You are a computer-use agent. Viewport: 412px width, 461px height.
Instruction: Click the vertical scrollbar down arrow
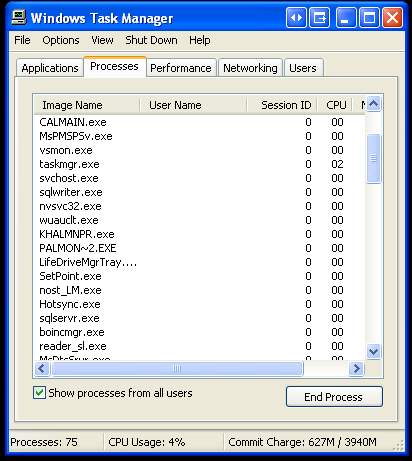[373, 351]
